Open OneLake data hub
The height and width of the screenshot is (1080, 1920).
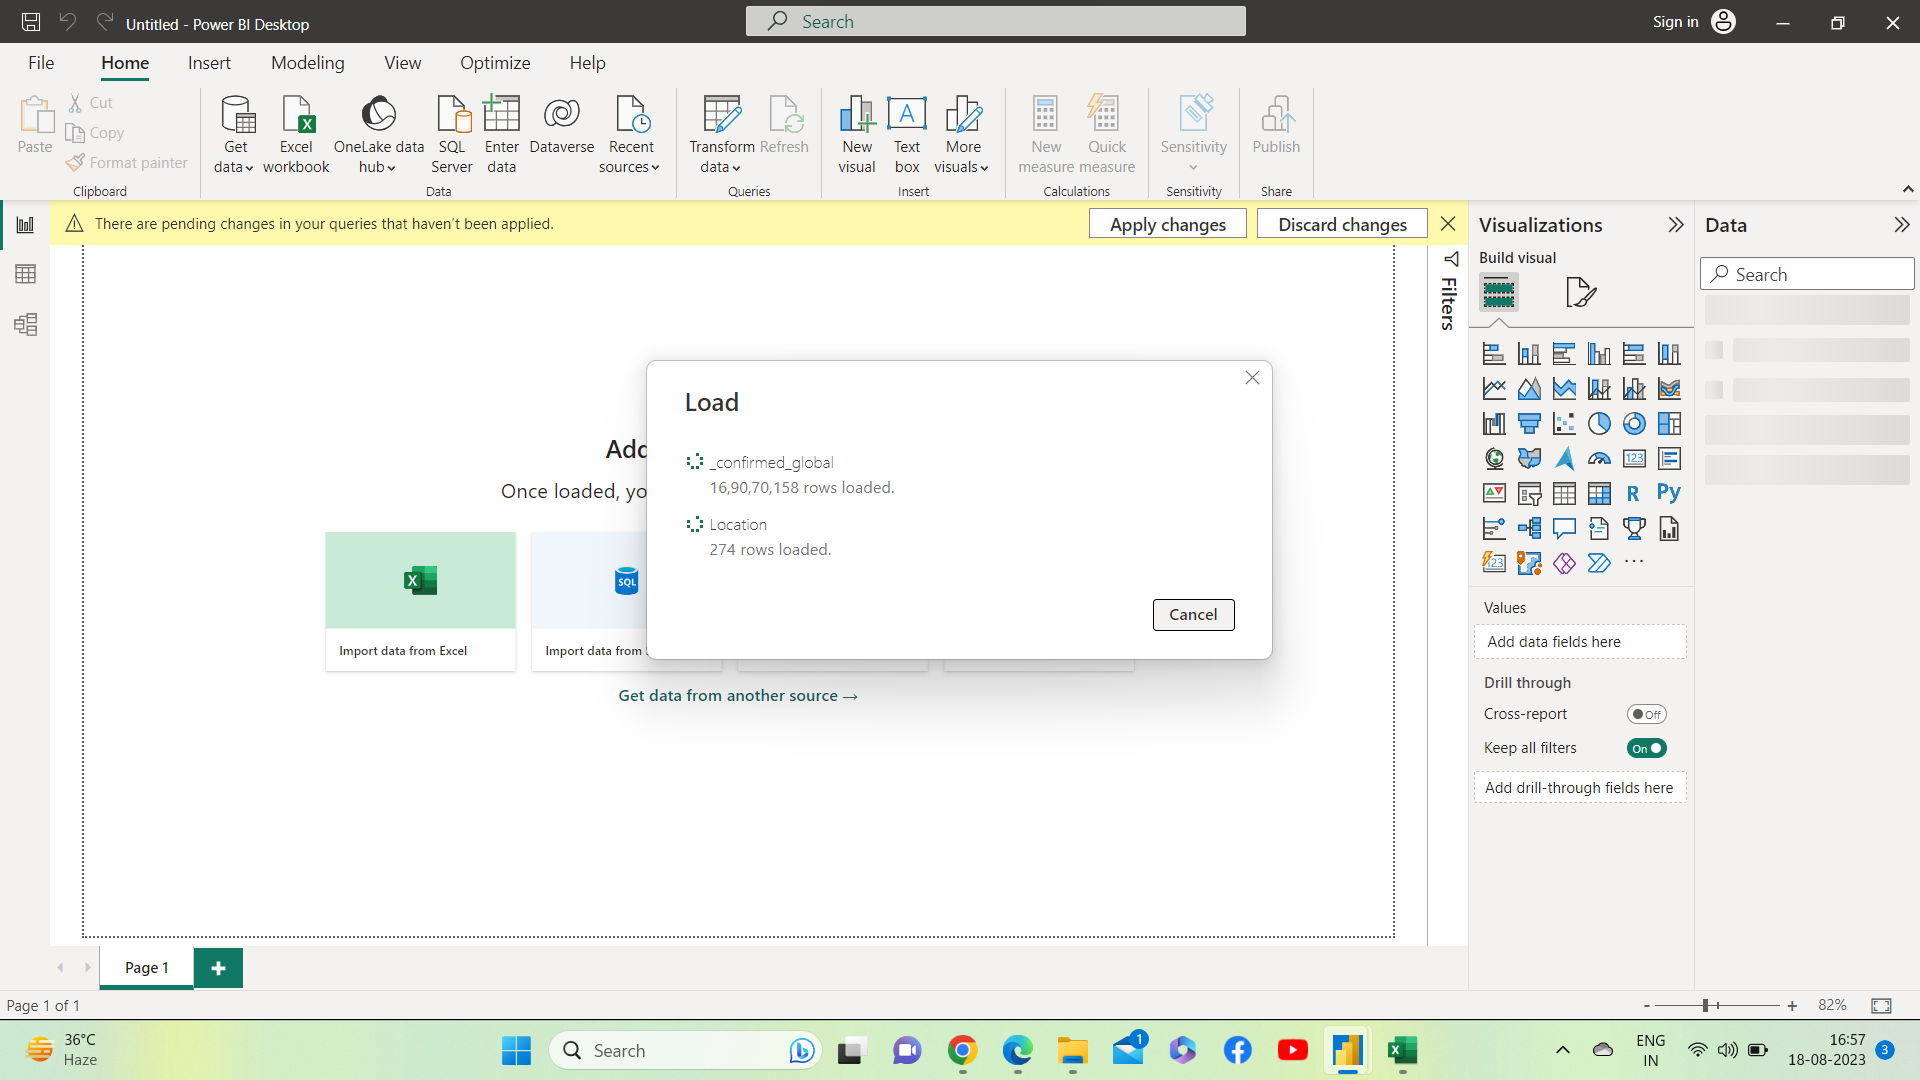point(378,134)
